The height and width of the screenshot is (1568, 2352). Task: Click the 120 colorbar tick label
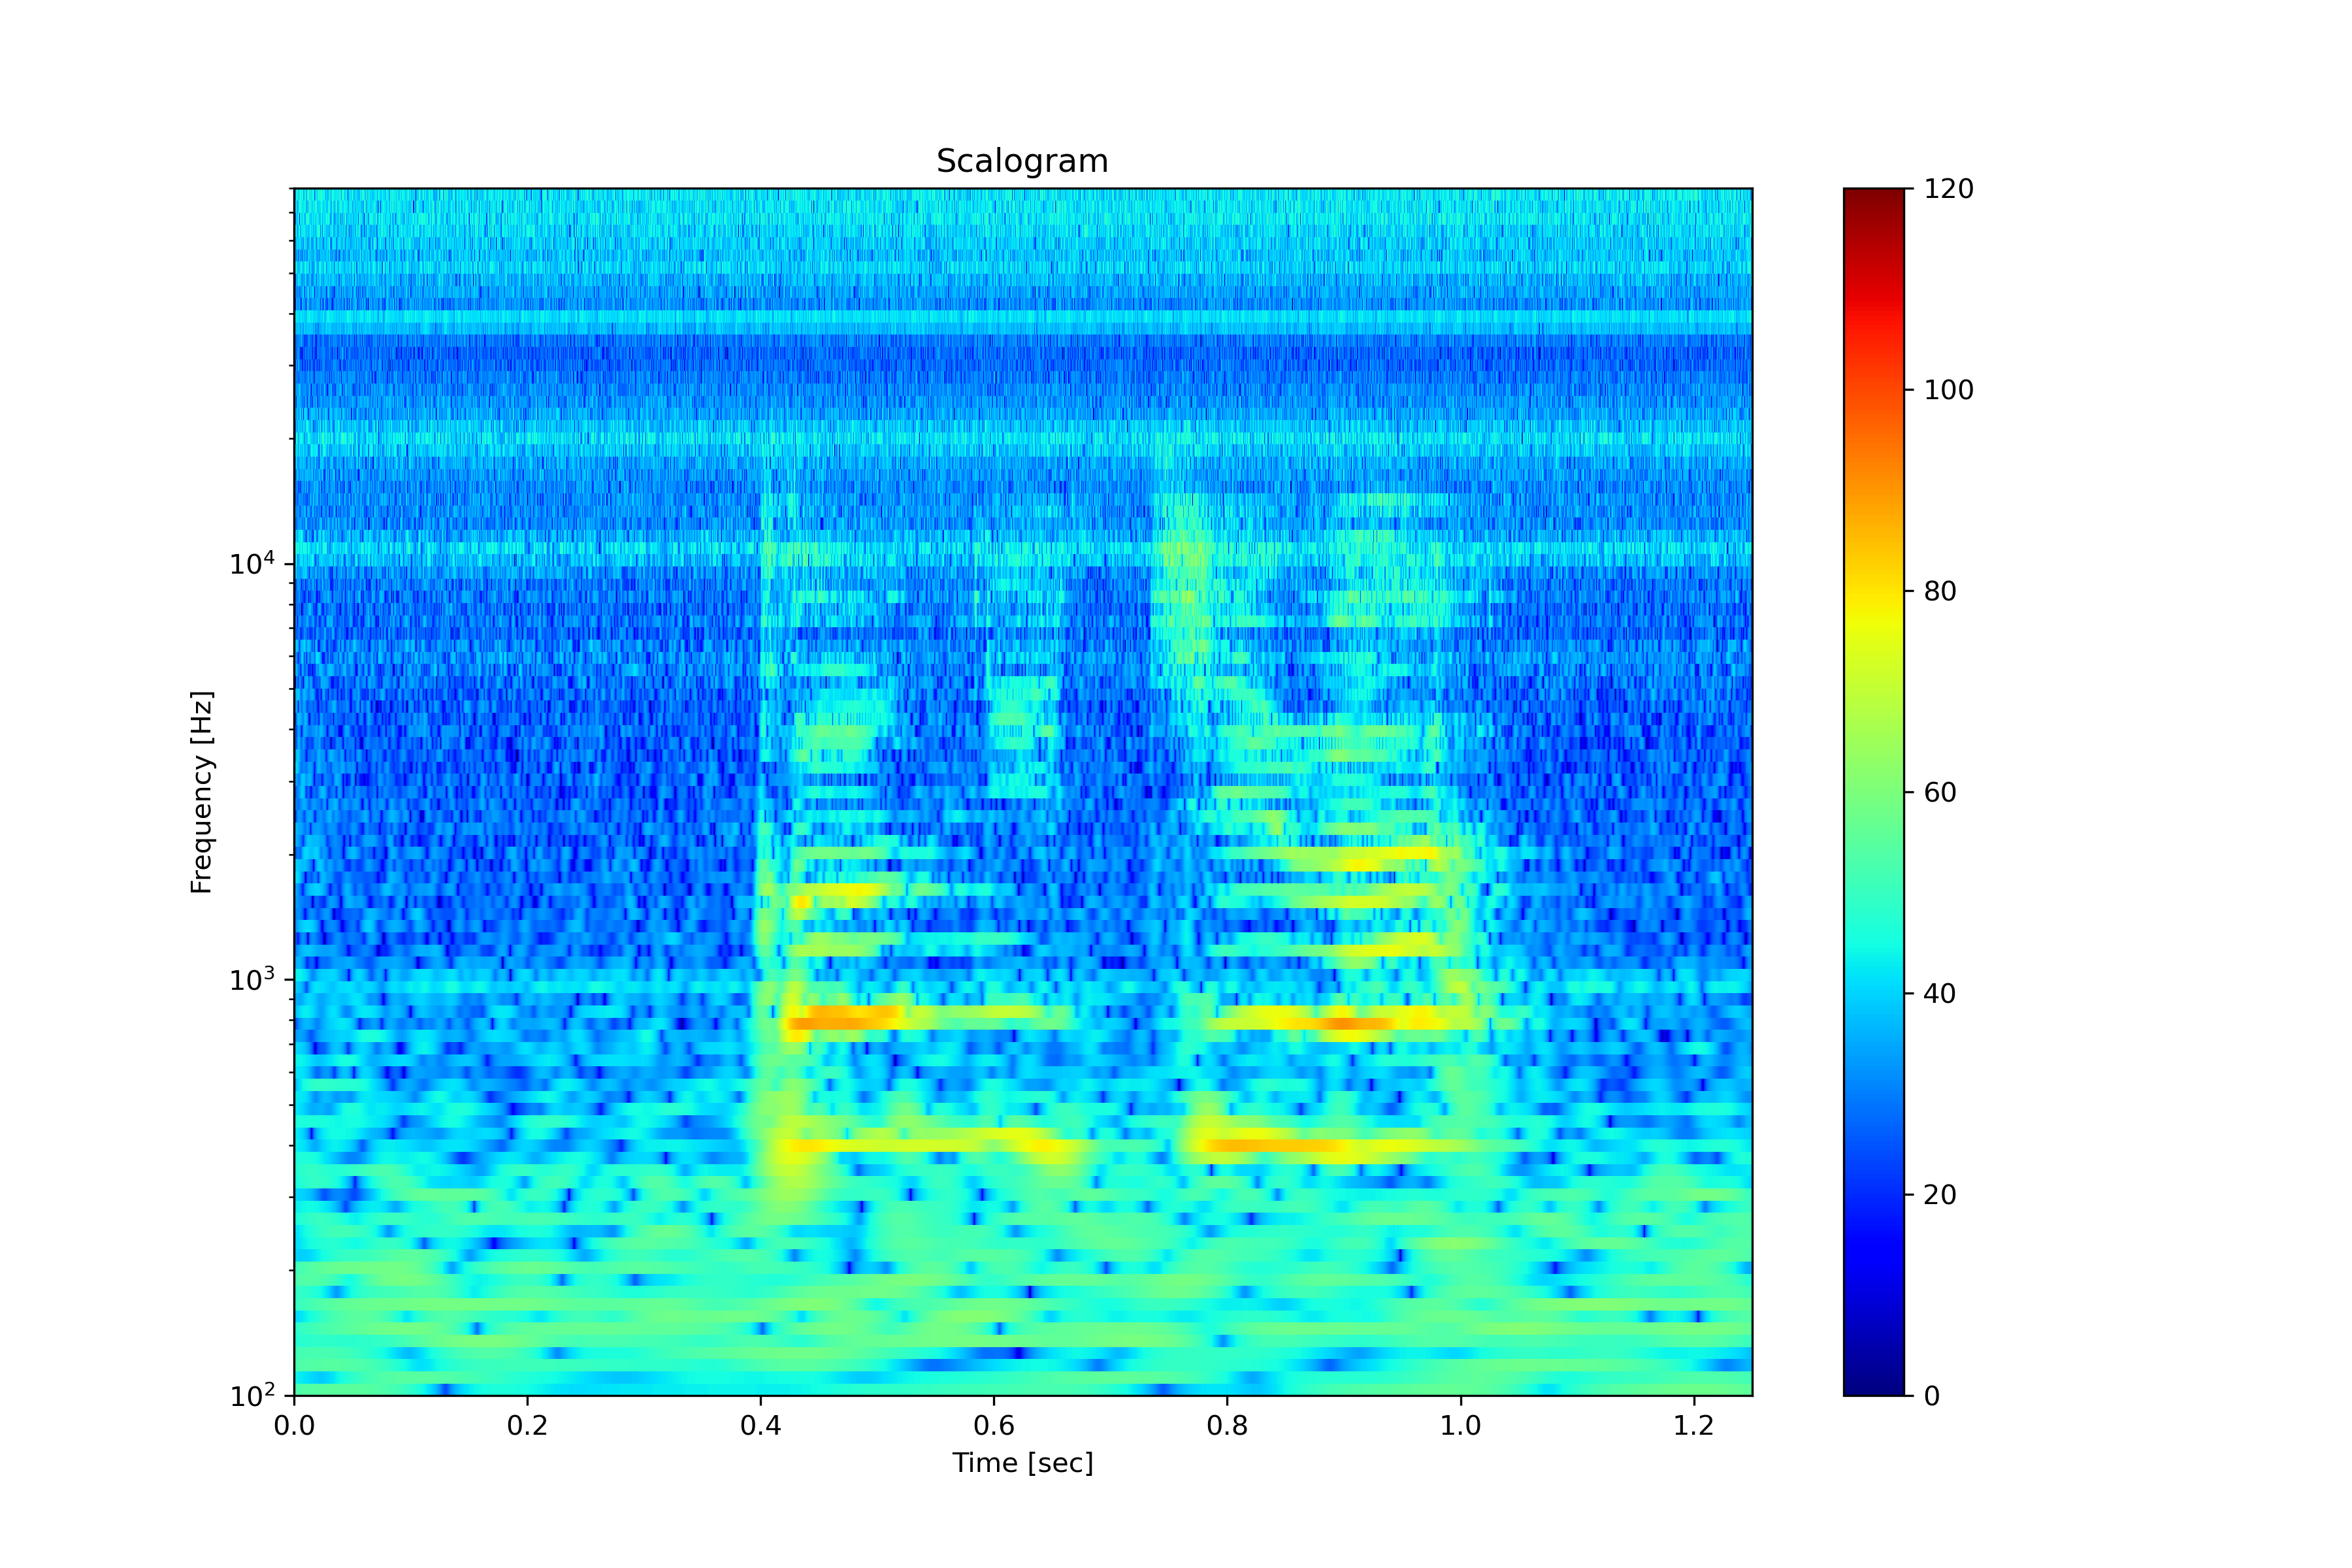[1948, 189]
